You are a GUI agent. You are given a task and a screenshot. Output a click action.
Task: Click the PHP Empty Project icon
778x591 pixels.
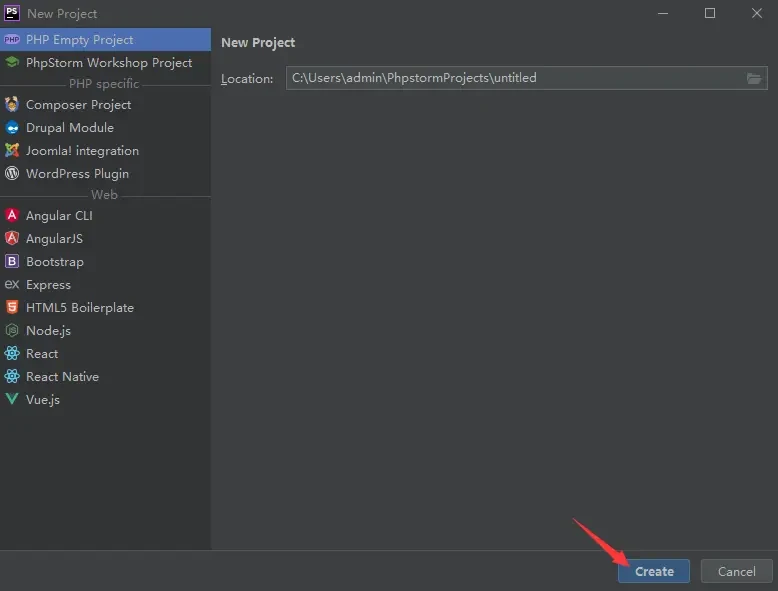coord(12,40)
